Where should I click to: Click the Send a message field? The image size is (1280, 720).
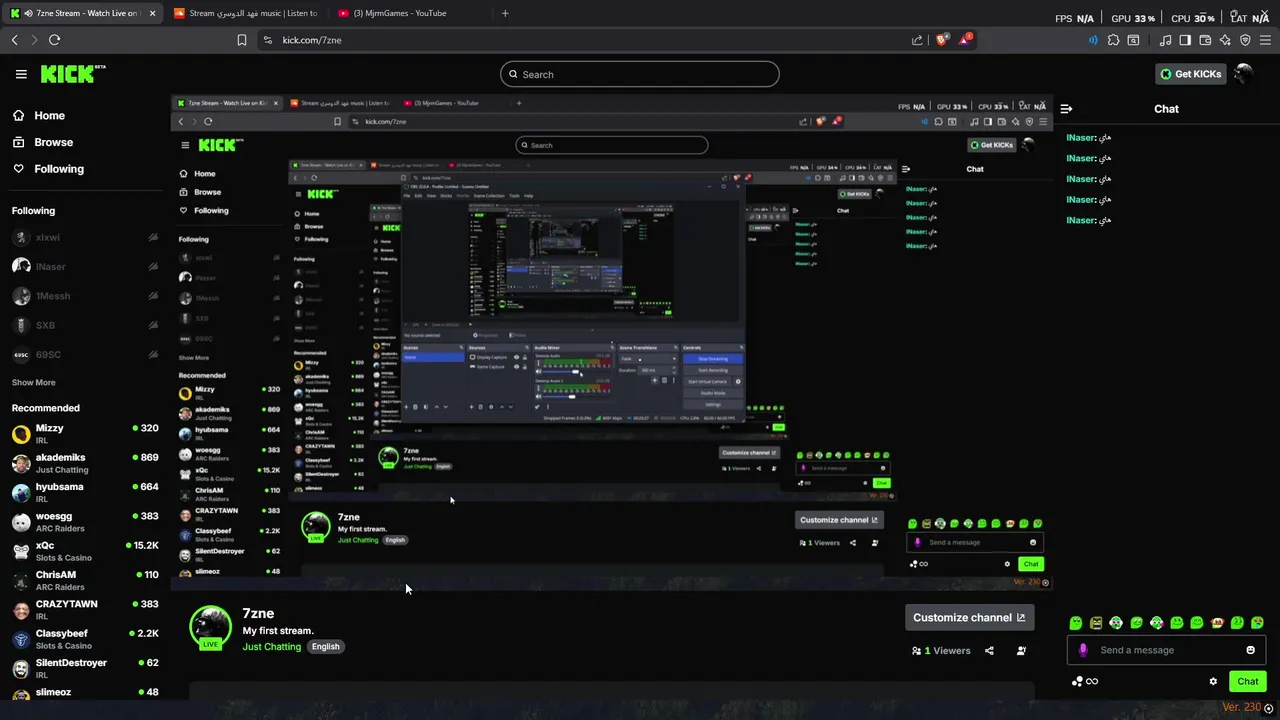pos(1165,650)
